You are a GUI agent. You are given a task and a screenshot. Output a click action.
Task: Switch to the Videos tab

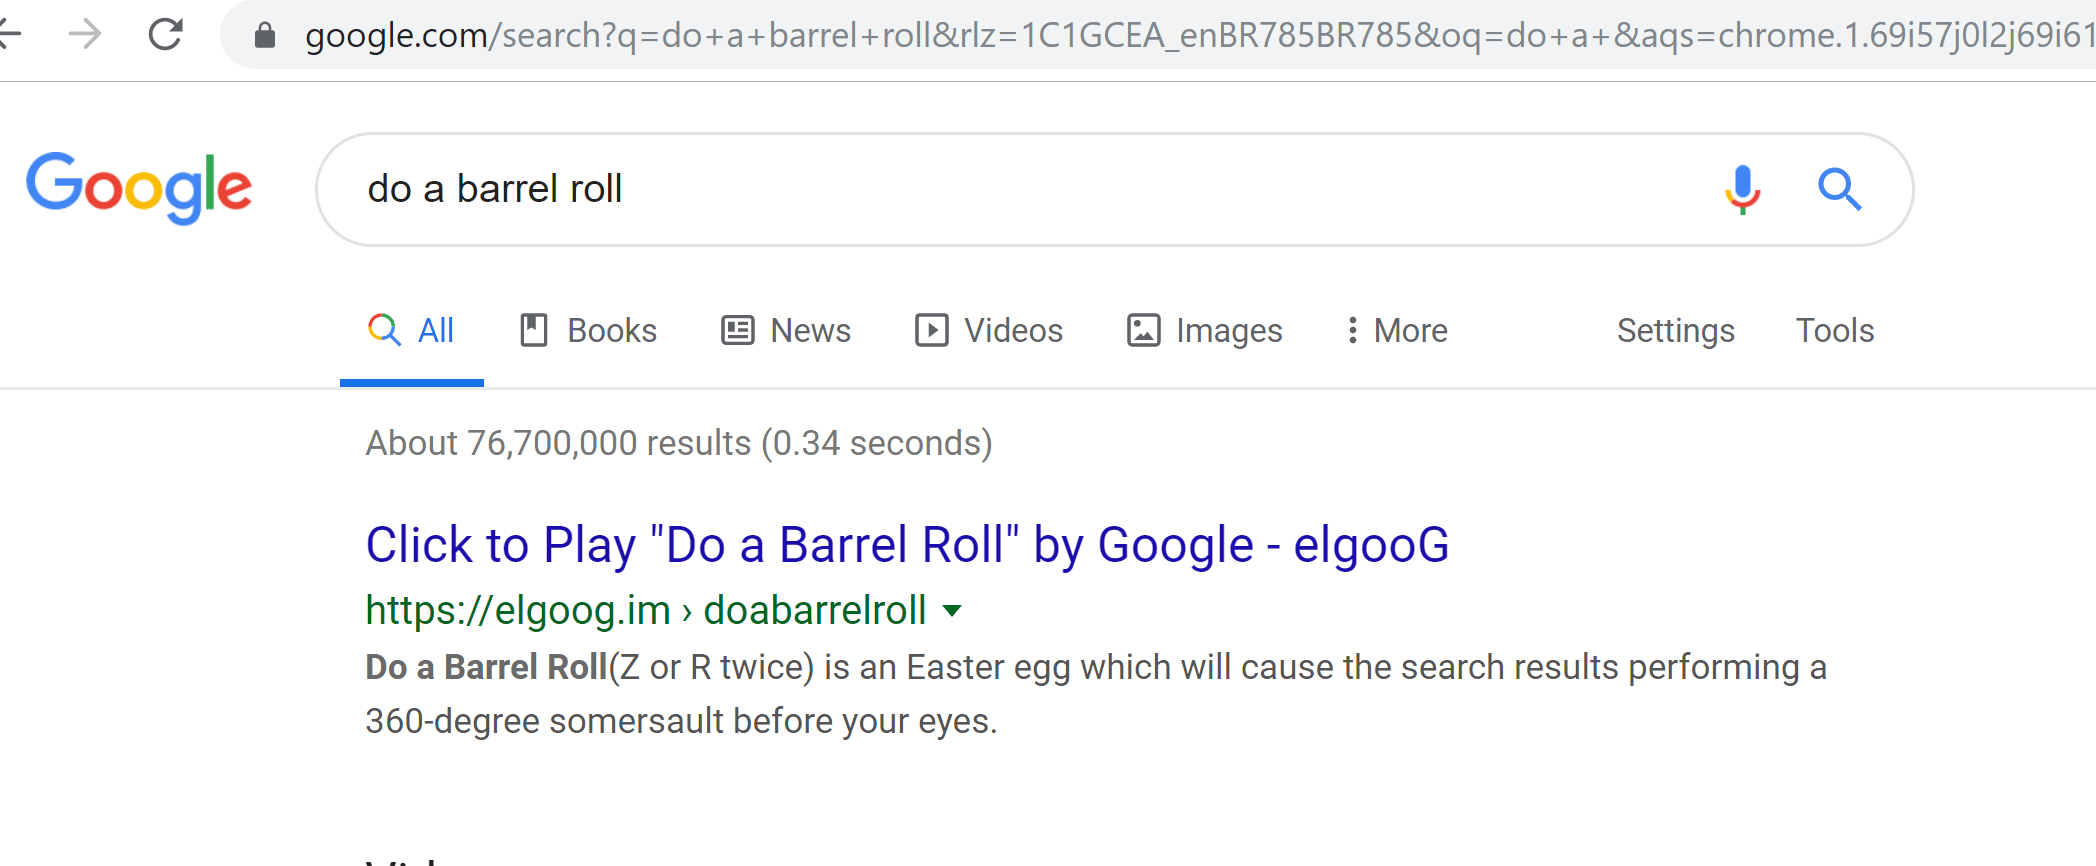pos(989,330)
